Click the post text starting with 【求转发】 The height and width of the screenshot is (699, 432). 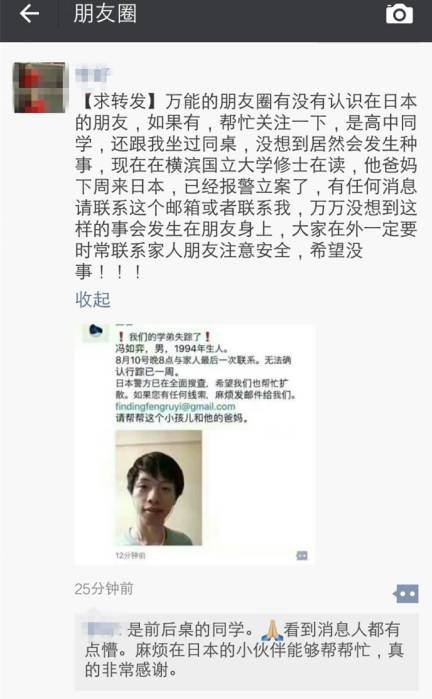(246, 186)
